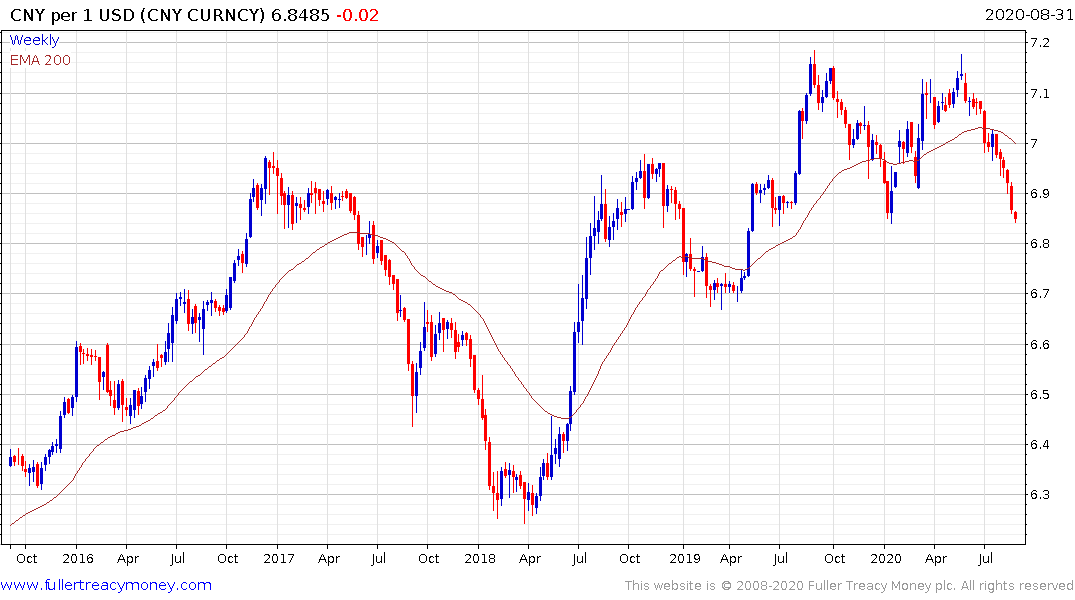Click the date 2020-08-31
This screenshot has height=600, width=1075.
pos(1029,15)
